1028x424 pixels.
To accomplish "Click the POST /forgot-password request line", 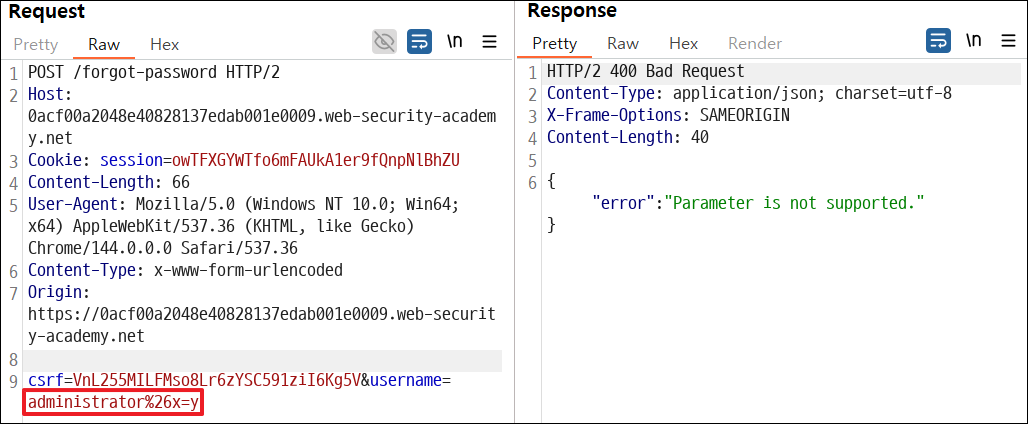I will pos(154,73).
